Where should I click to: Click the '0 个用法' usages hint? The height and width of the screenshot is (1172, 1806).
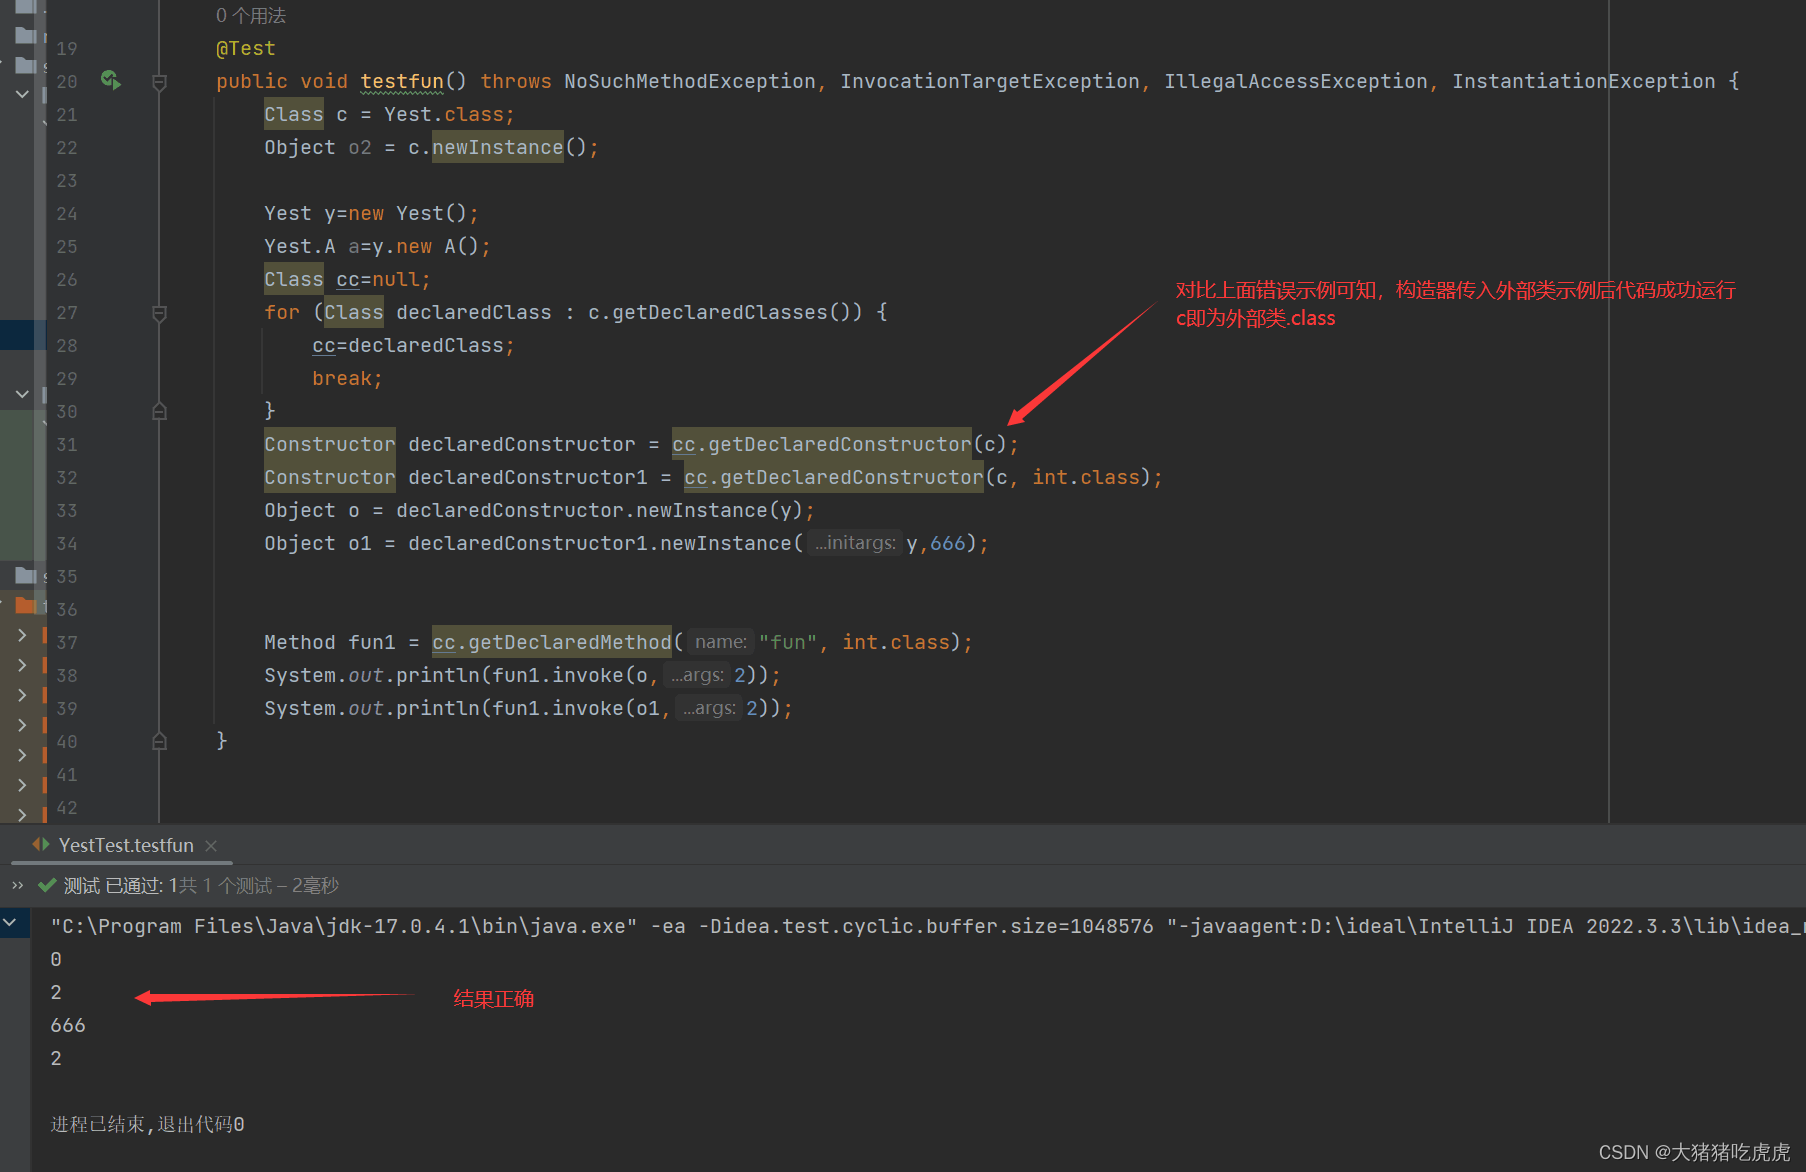pos(251,16)
